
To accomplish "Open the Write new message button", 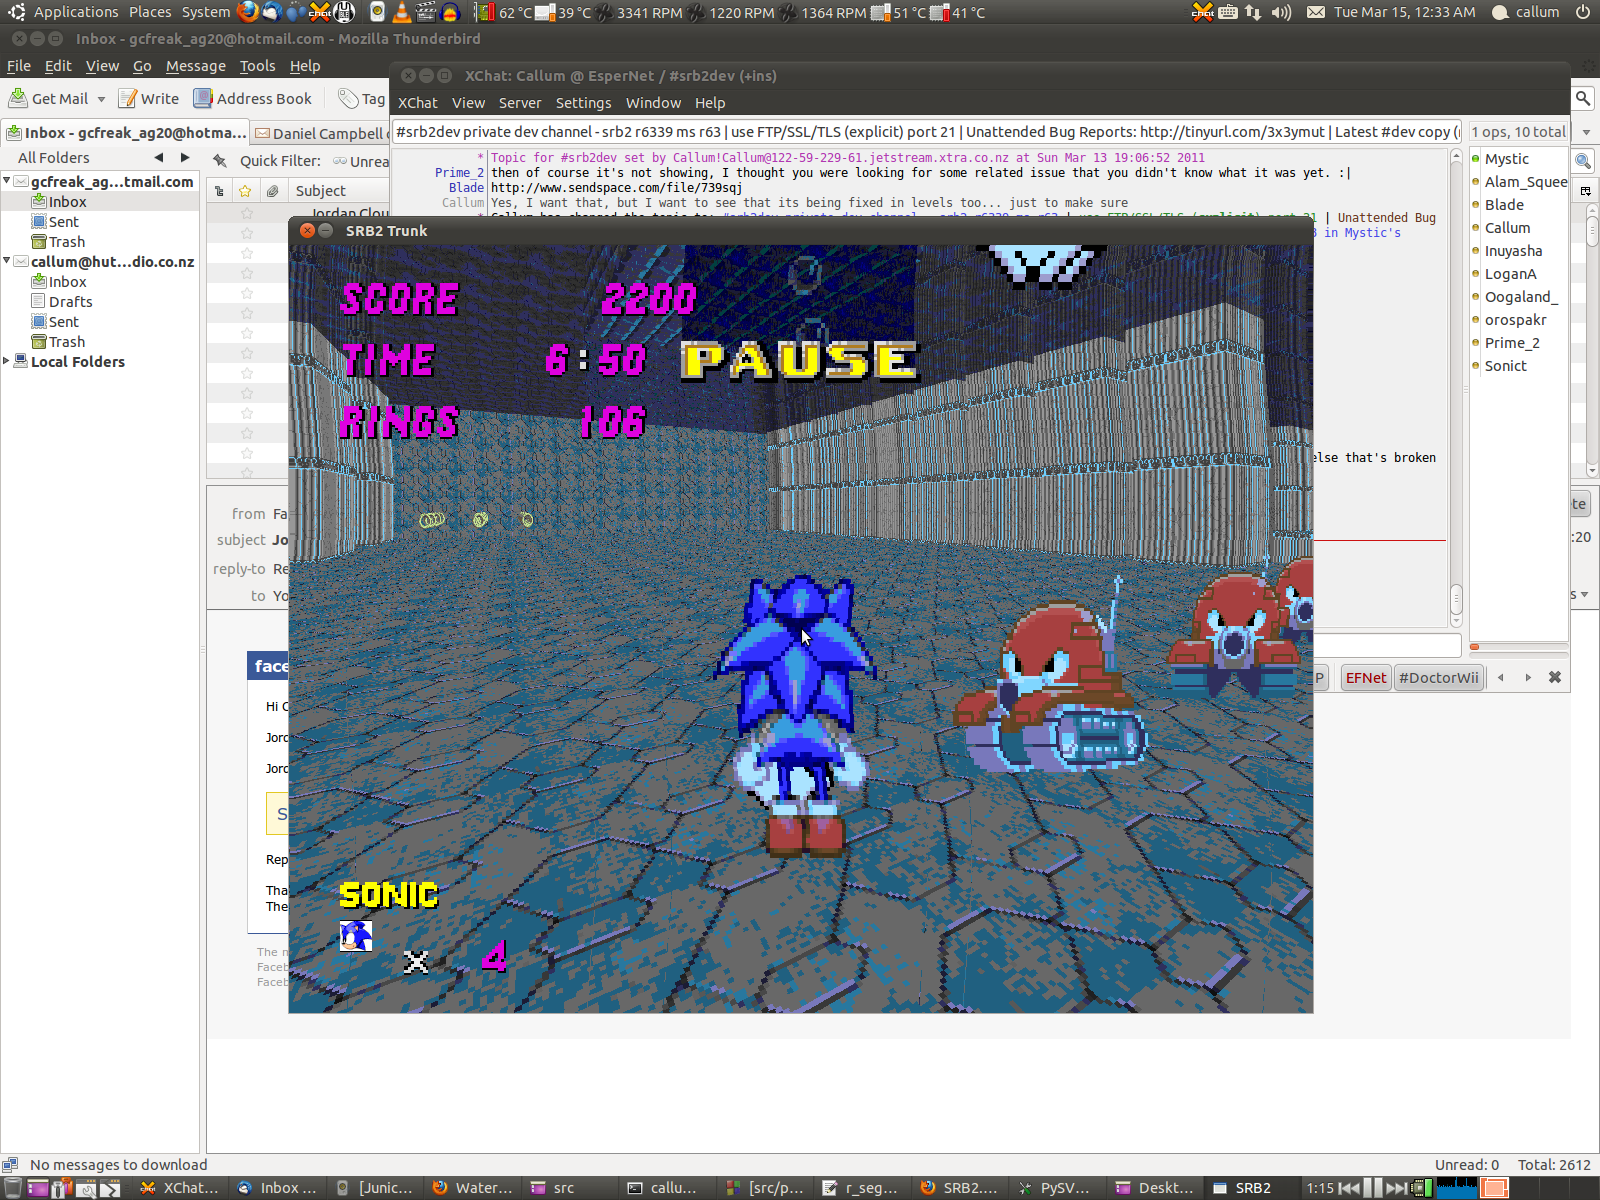I will pyautogui.click(x=148, y=98).
